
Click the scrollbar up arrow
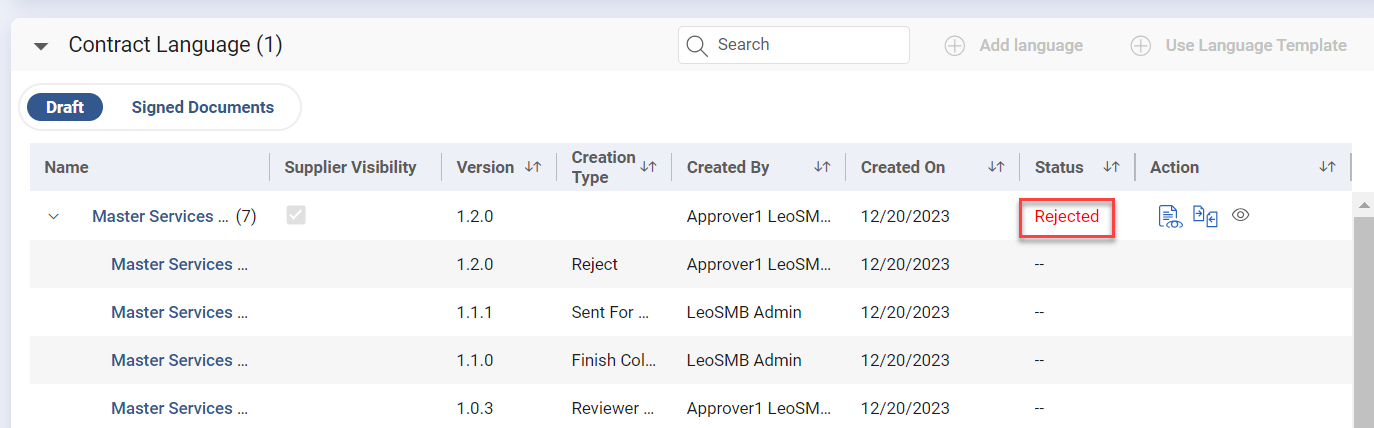pos(1362,204)
